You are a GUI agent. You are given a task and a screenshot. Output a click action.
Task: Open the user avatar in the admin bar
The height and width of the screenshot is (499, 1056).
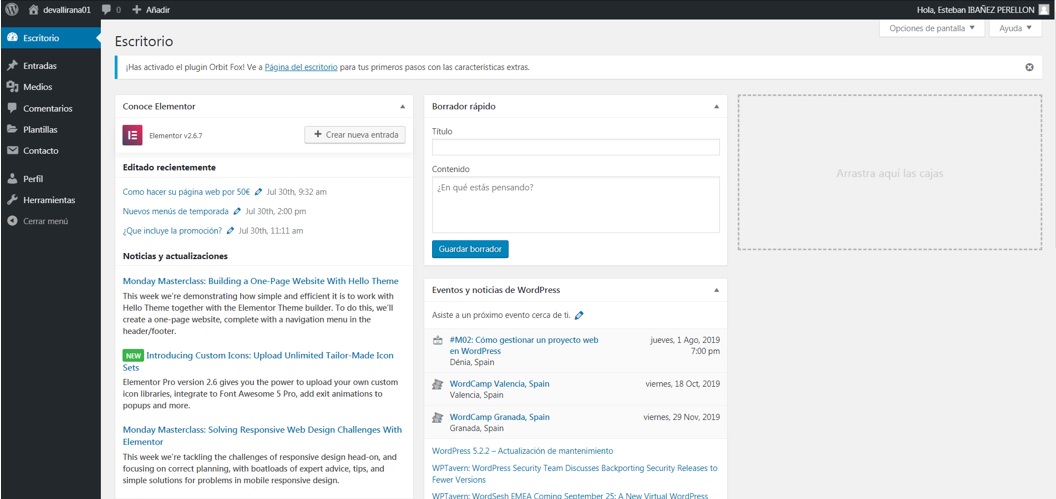[1043, 9]
